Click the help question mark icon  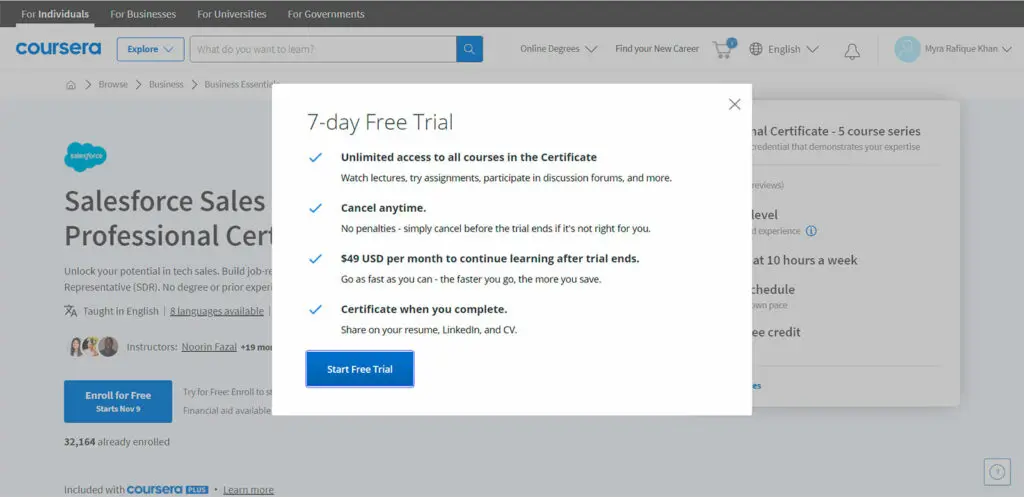pos(997,472)
